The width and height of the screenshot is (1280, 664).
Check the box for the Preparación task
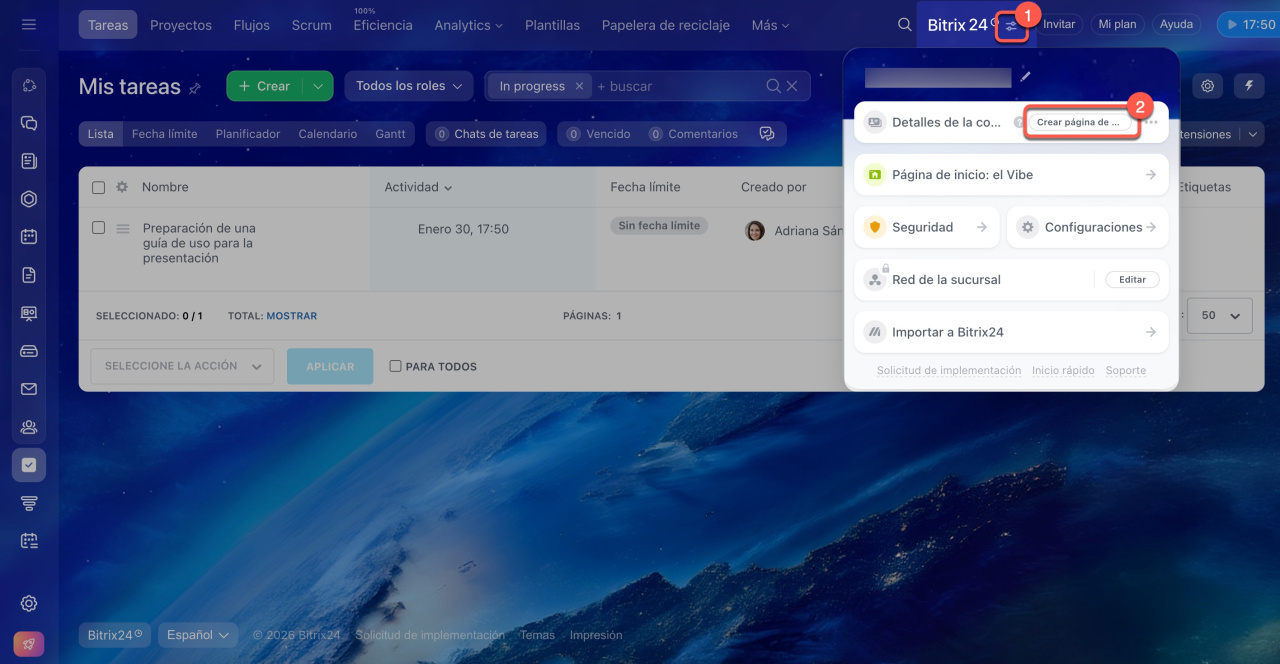98,228
